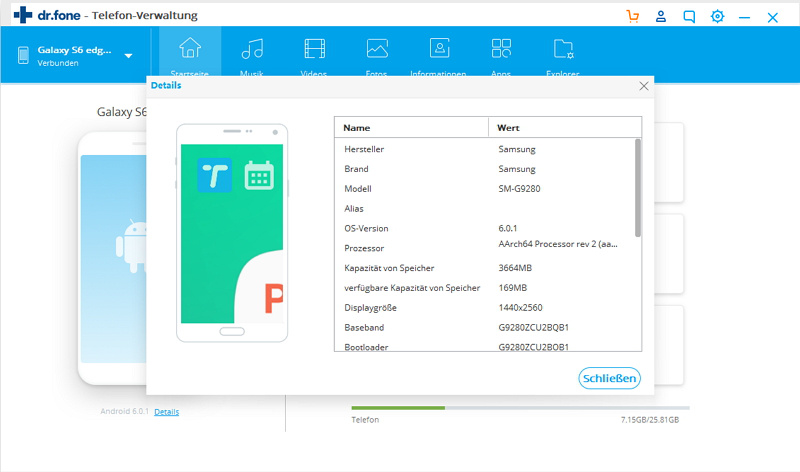The height and width of the screenshot is (472, 800).
Task: Click the Schließen button
Action: tap(609, 378)
